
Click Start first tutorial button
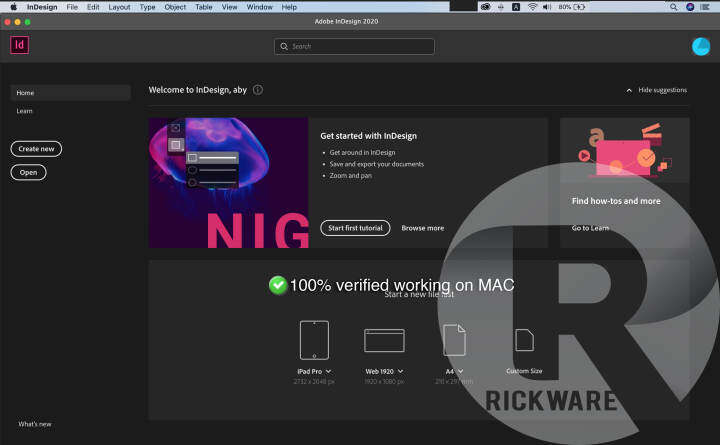pyautogui.click(x=355, y=228)
